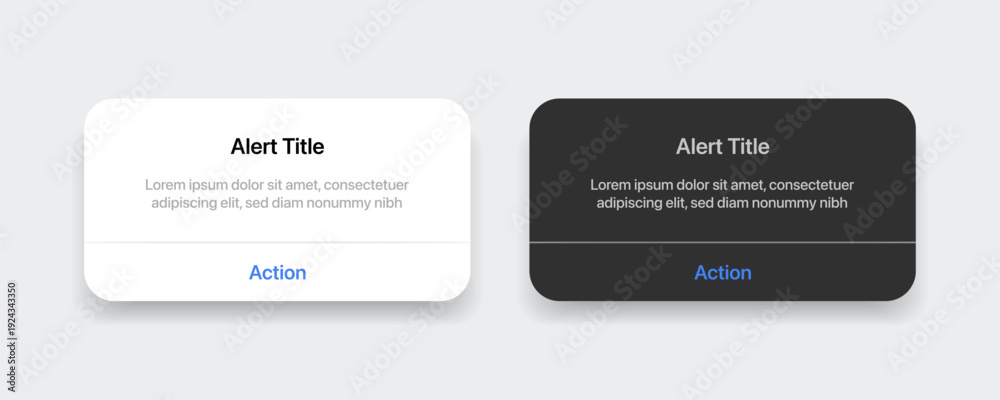Tap Action in the white alert
The image size is (1000, 400).
(277, 272)
